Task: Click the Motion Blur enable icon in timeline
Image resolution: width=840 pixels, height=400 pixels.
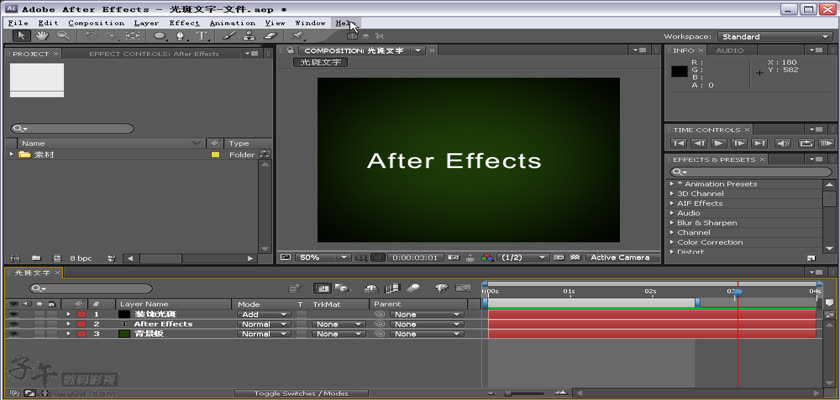Action: (x=413, y=289)
